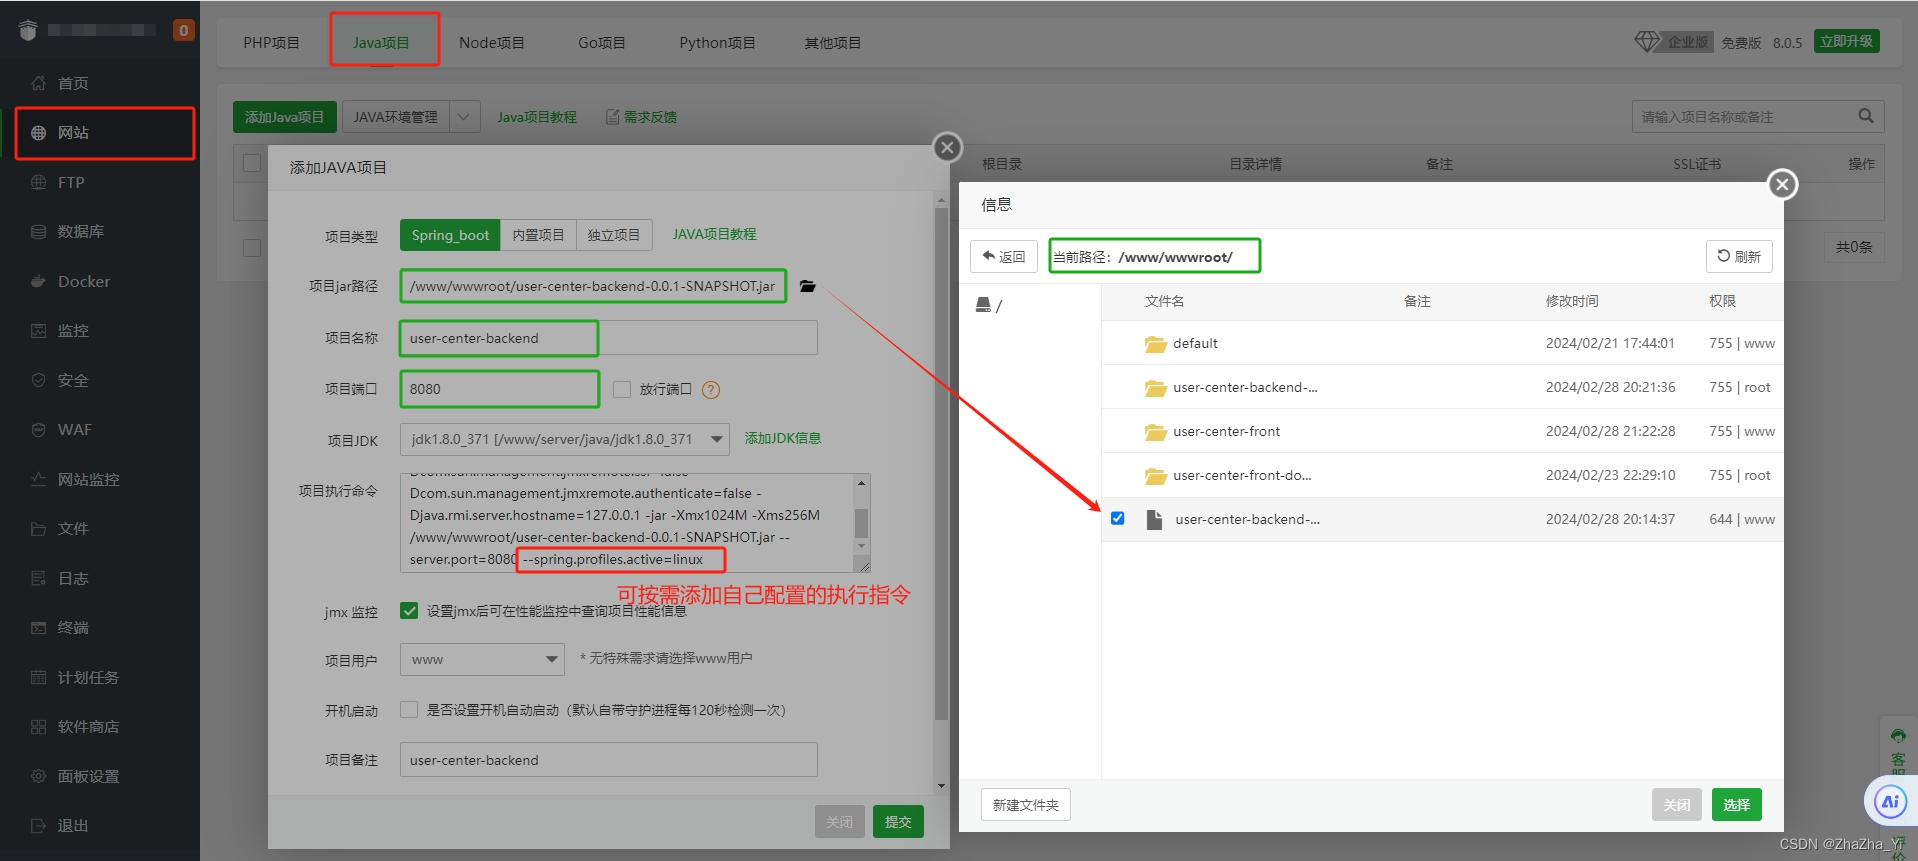
Task: Click the root drive icon in file tree
Action: pos(983,305)
